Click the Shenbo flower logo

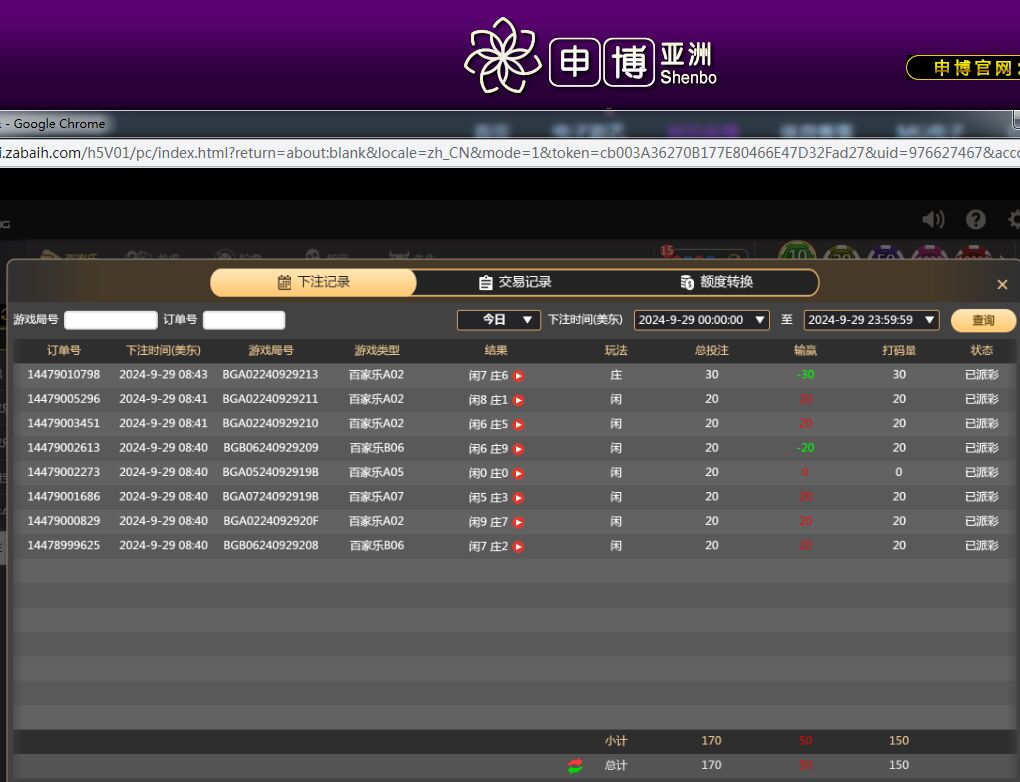(501, 56)
